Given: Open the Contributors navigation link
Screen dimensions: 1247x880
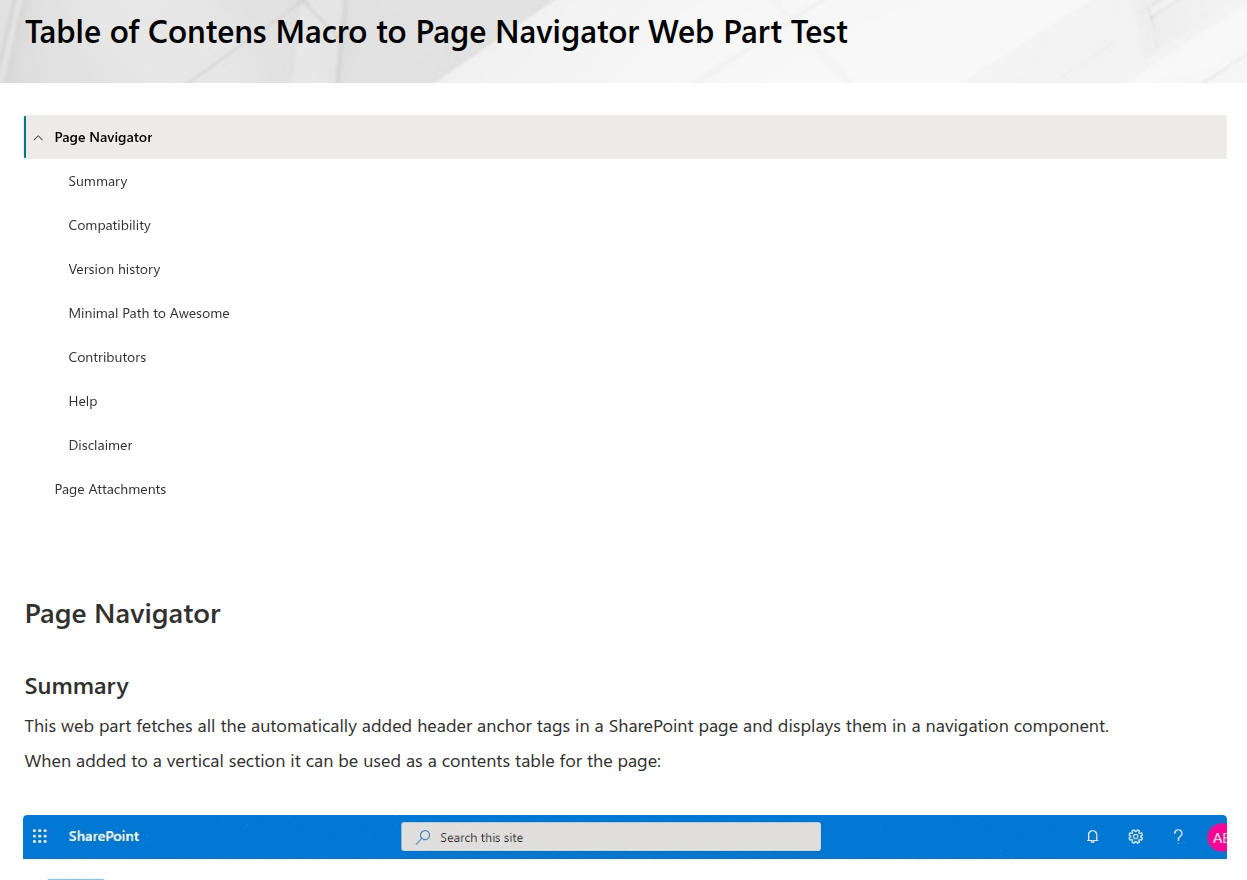Looking at the screenshot, I should pos(106,357).
